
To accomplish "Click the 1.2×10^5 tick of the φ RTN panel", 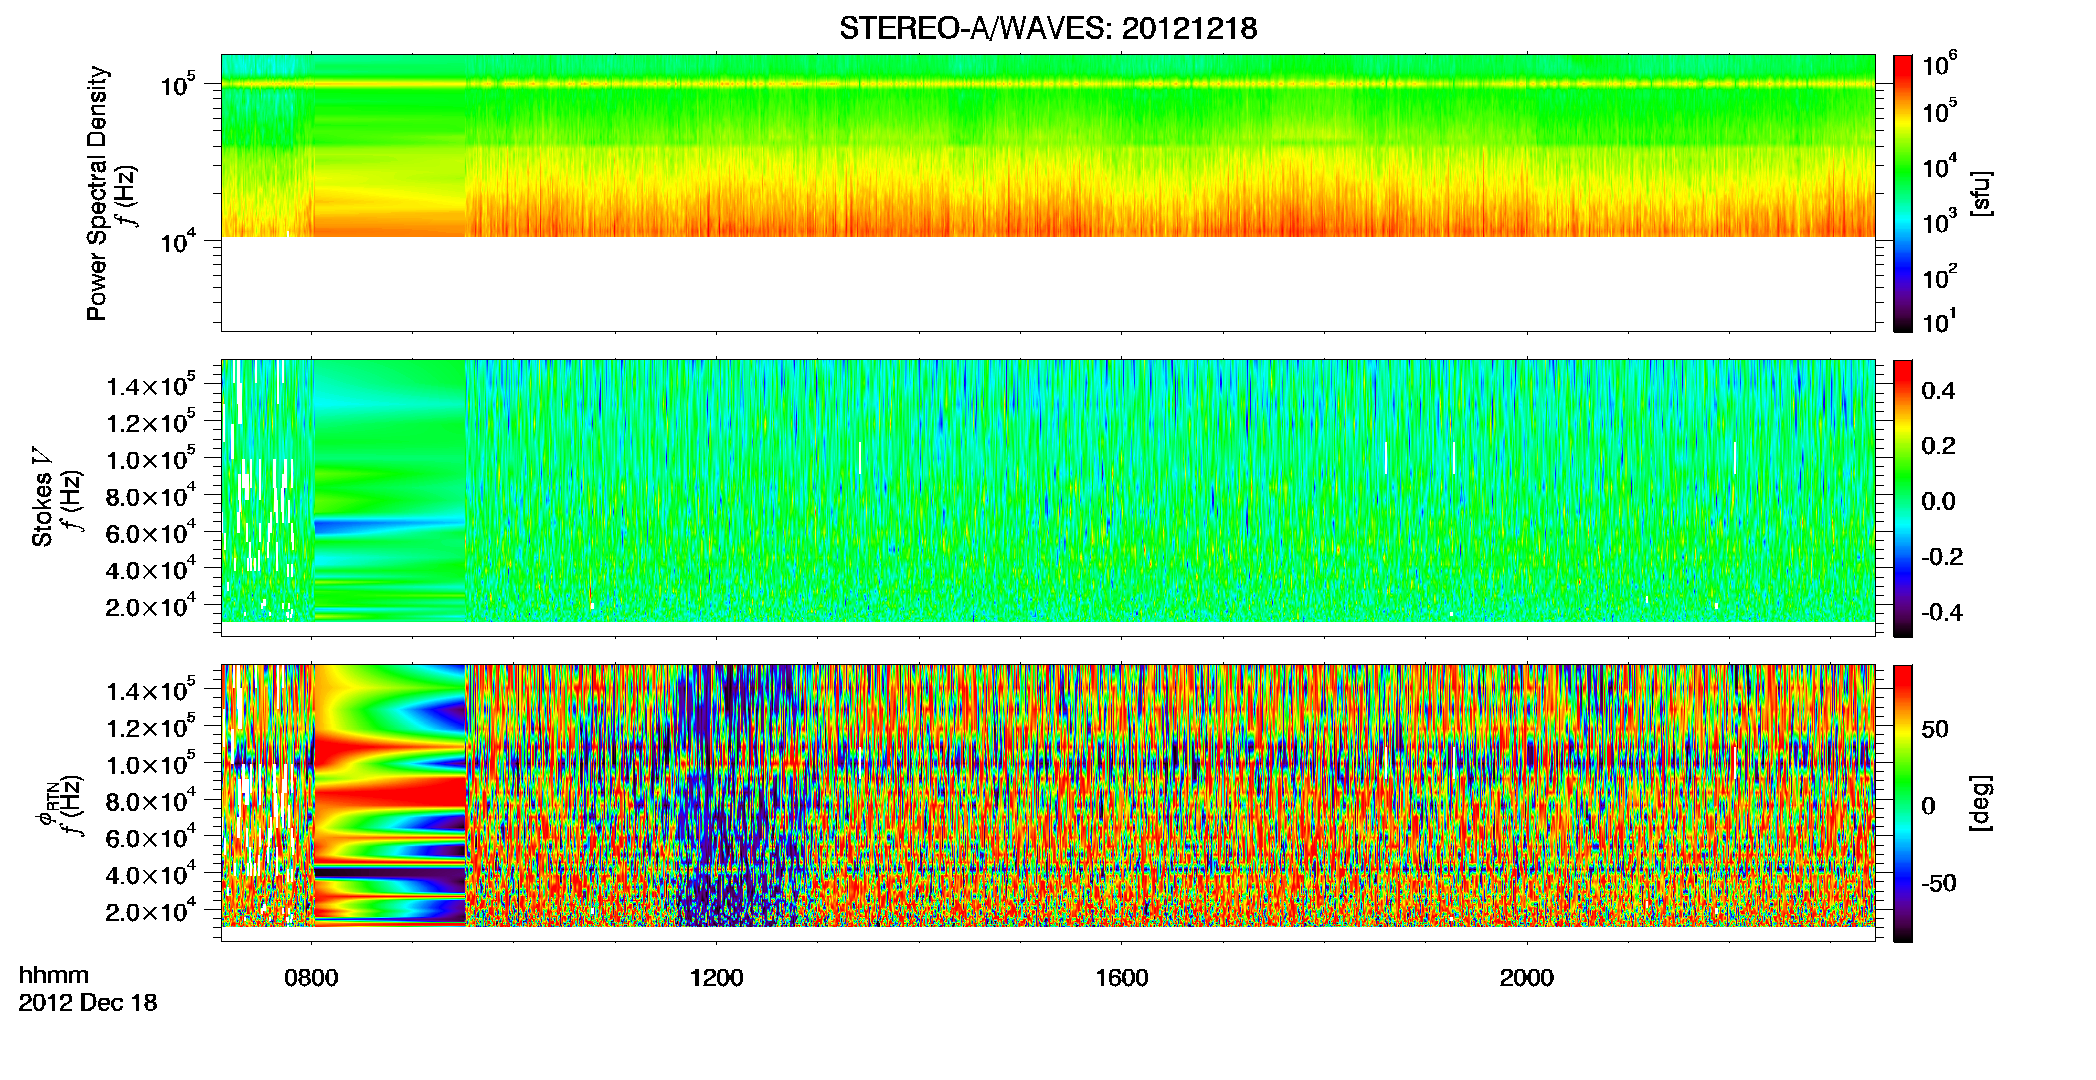I will 151,727.
